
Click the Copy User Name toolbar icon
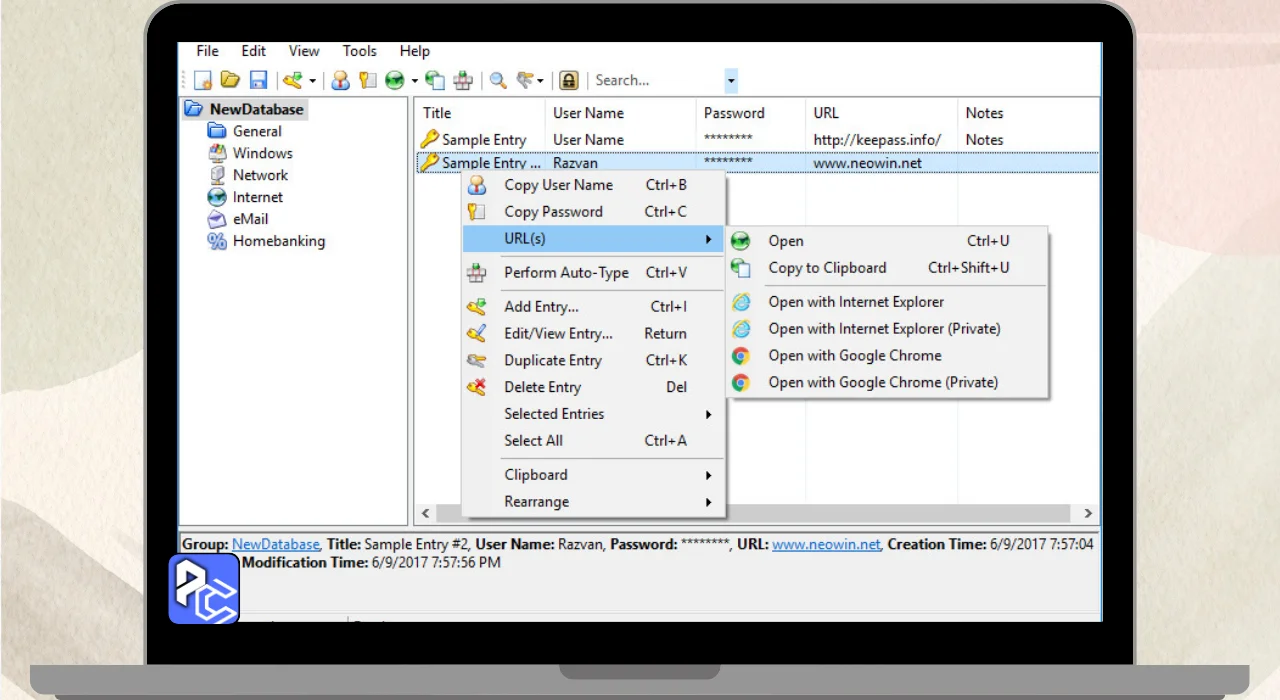[x=340, y=80]
